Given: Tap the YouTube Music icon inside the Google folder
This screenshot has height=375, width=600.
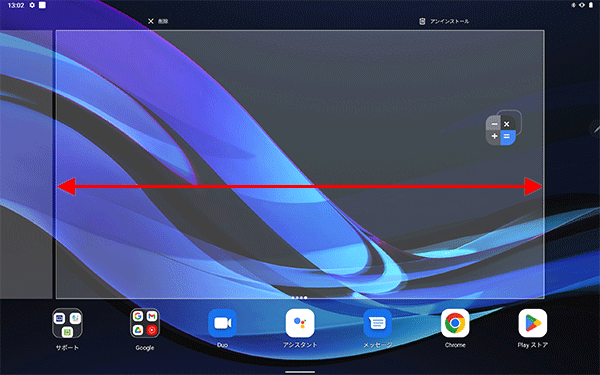Looking at the screenshot, I should point(152,330).
